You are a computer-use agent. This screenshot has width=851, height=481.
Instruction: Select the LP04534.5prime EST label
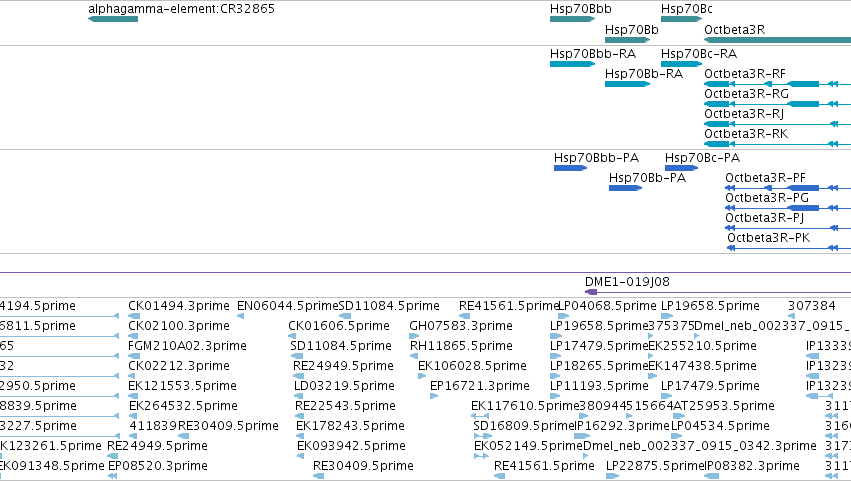click(x=720, y=426)
